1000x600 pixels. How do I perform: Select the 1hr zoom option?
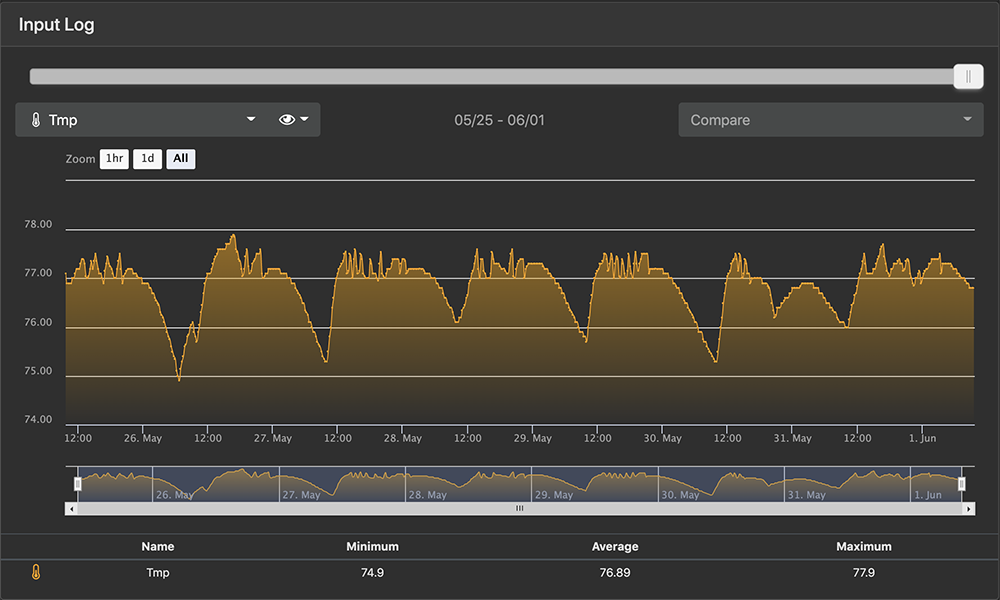(x=114, y=159)
